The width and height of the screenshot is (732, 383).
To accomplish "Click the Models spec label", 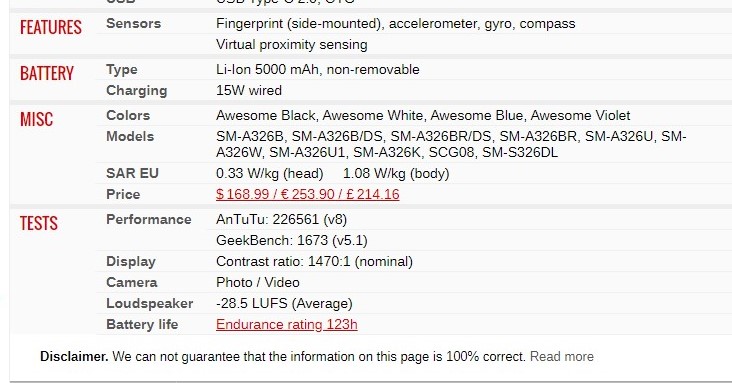I will click(130, 136).
